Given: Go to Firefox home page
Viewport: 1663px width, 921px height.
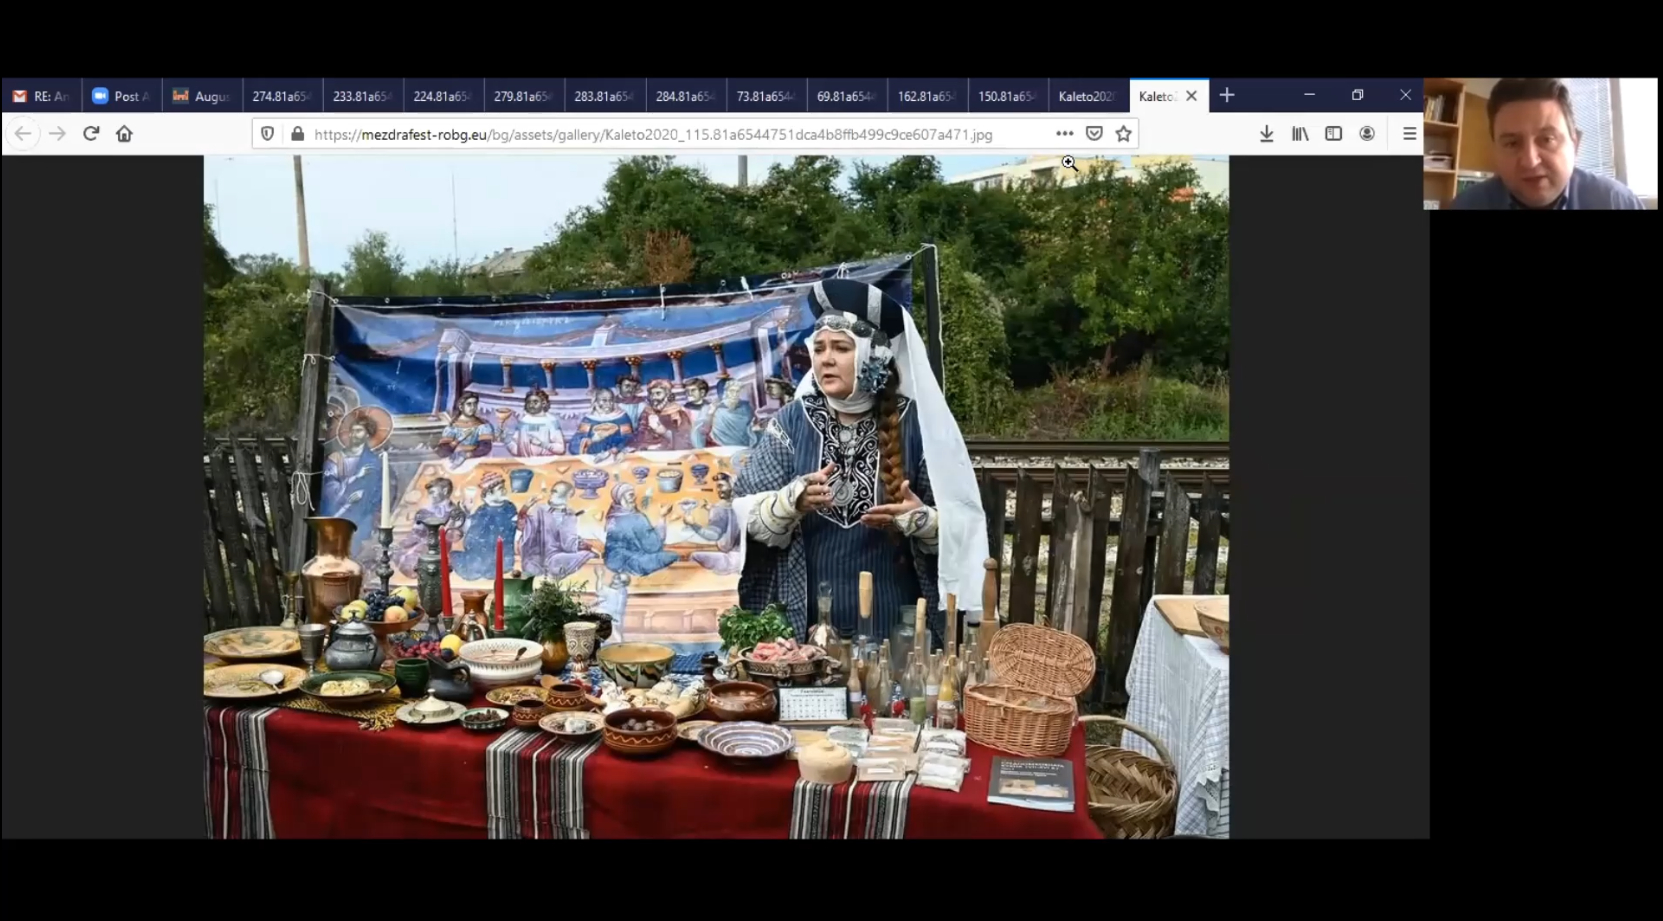Looking at the screenshot, I should click(124, 134).
